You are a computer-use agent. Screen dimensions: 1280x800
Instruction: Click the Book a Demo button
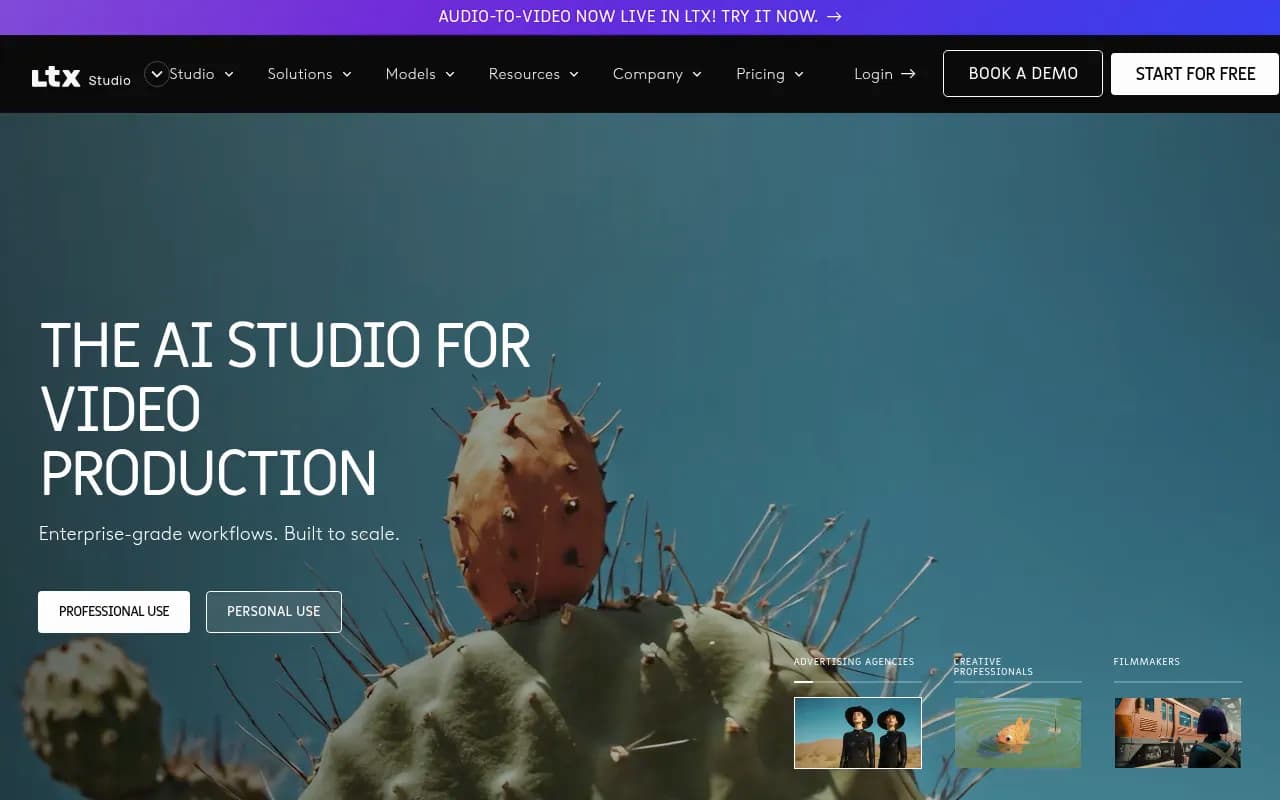point(1022,74)
